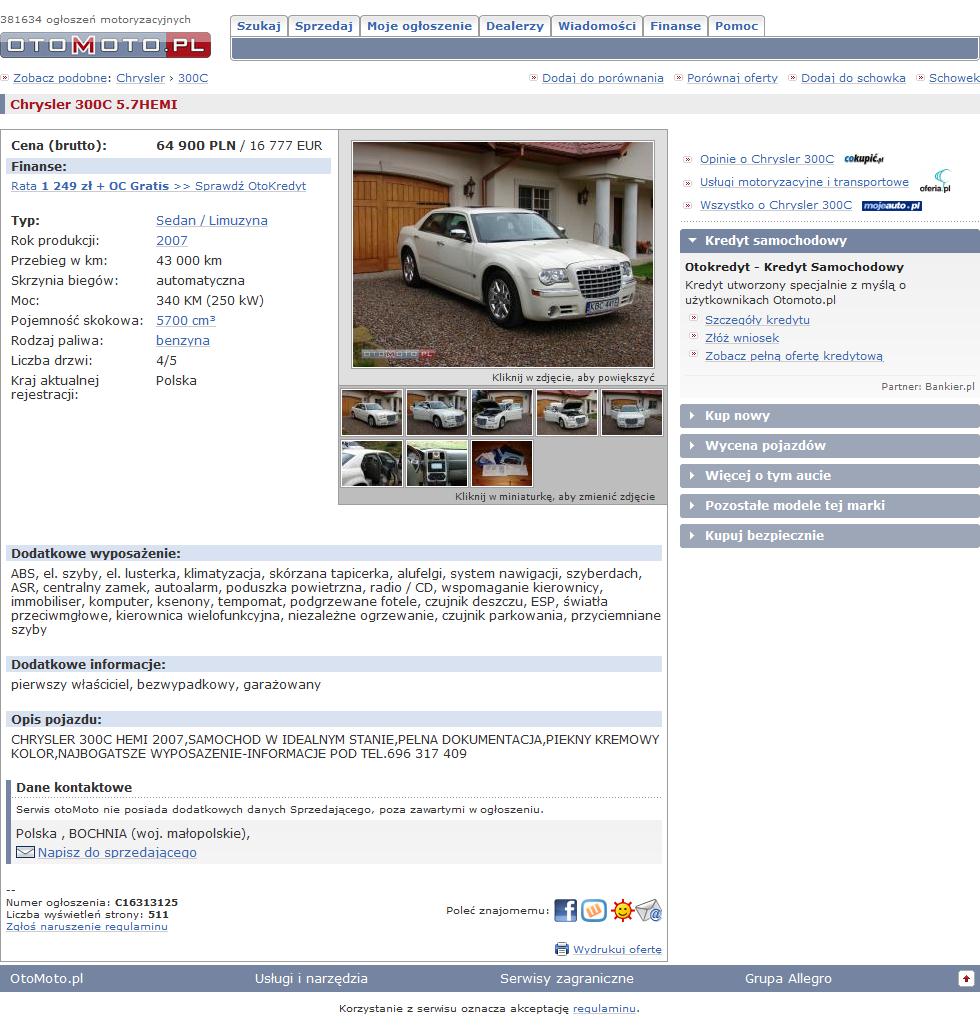Expand Więcej o tym aucie section
The height and width of the screenshot is (1034, 980).
[x=830, y=476]
